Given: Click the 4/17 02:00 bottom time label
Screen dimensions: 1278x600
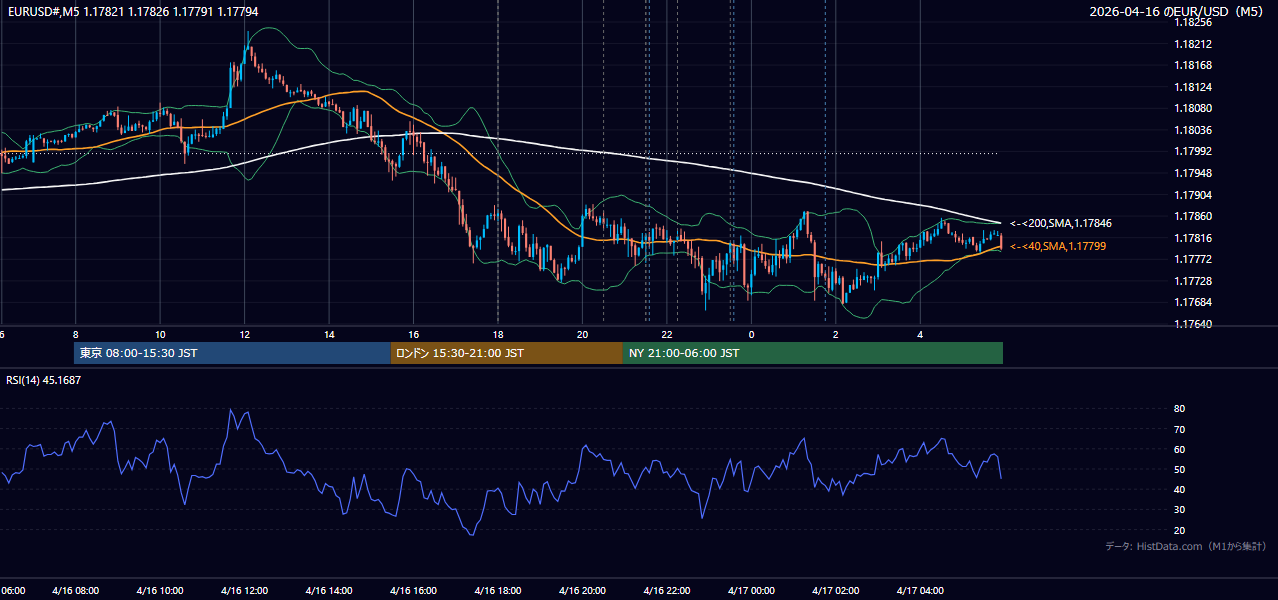Looking at the screenshot, I should [836, 591].
